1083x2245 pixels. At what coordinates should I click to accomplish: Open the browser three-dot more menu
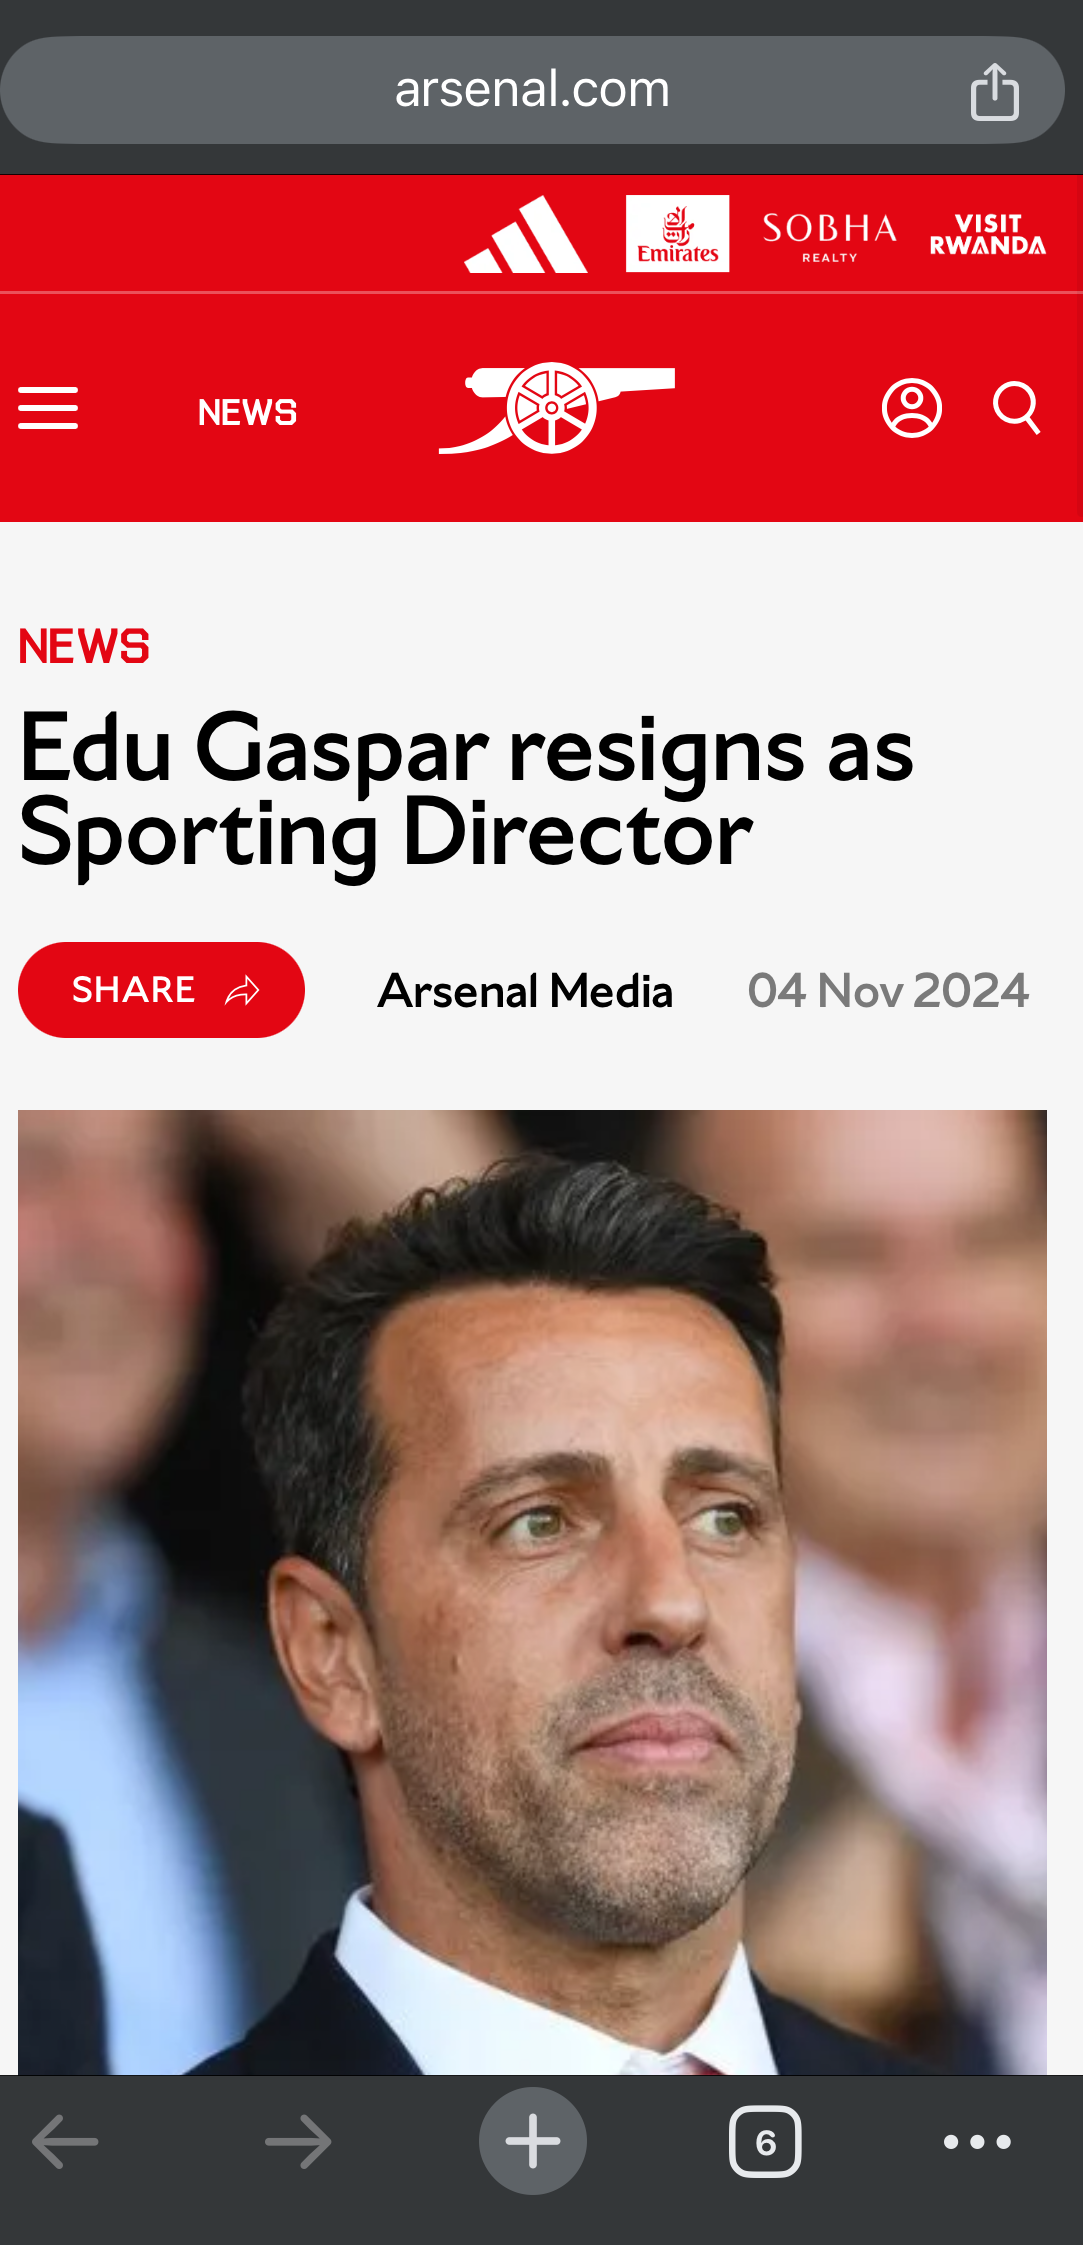click(977, 2141)
